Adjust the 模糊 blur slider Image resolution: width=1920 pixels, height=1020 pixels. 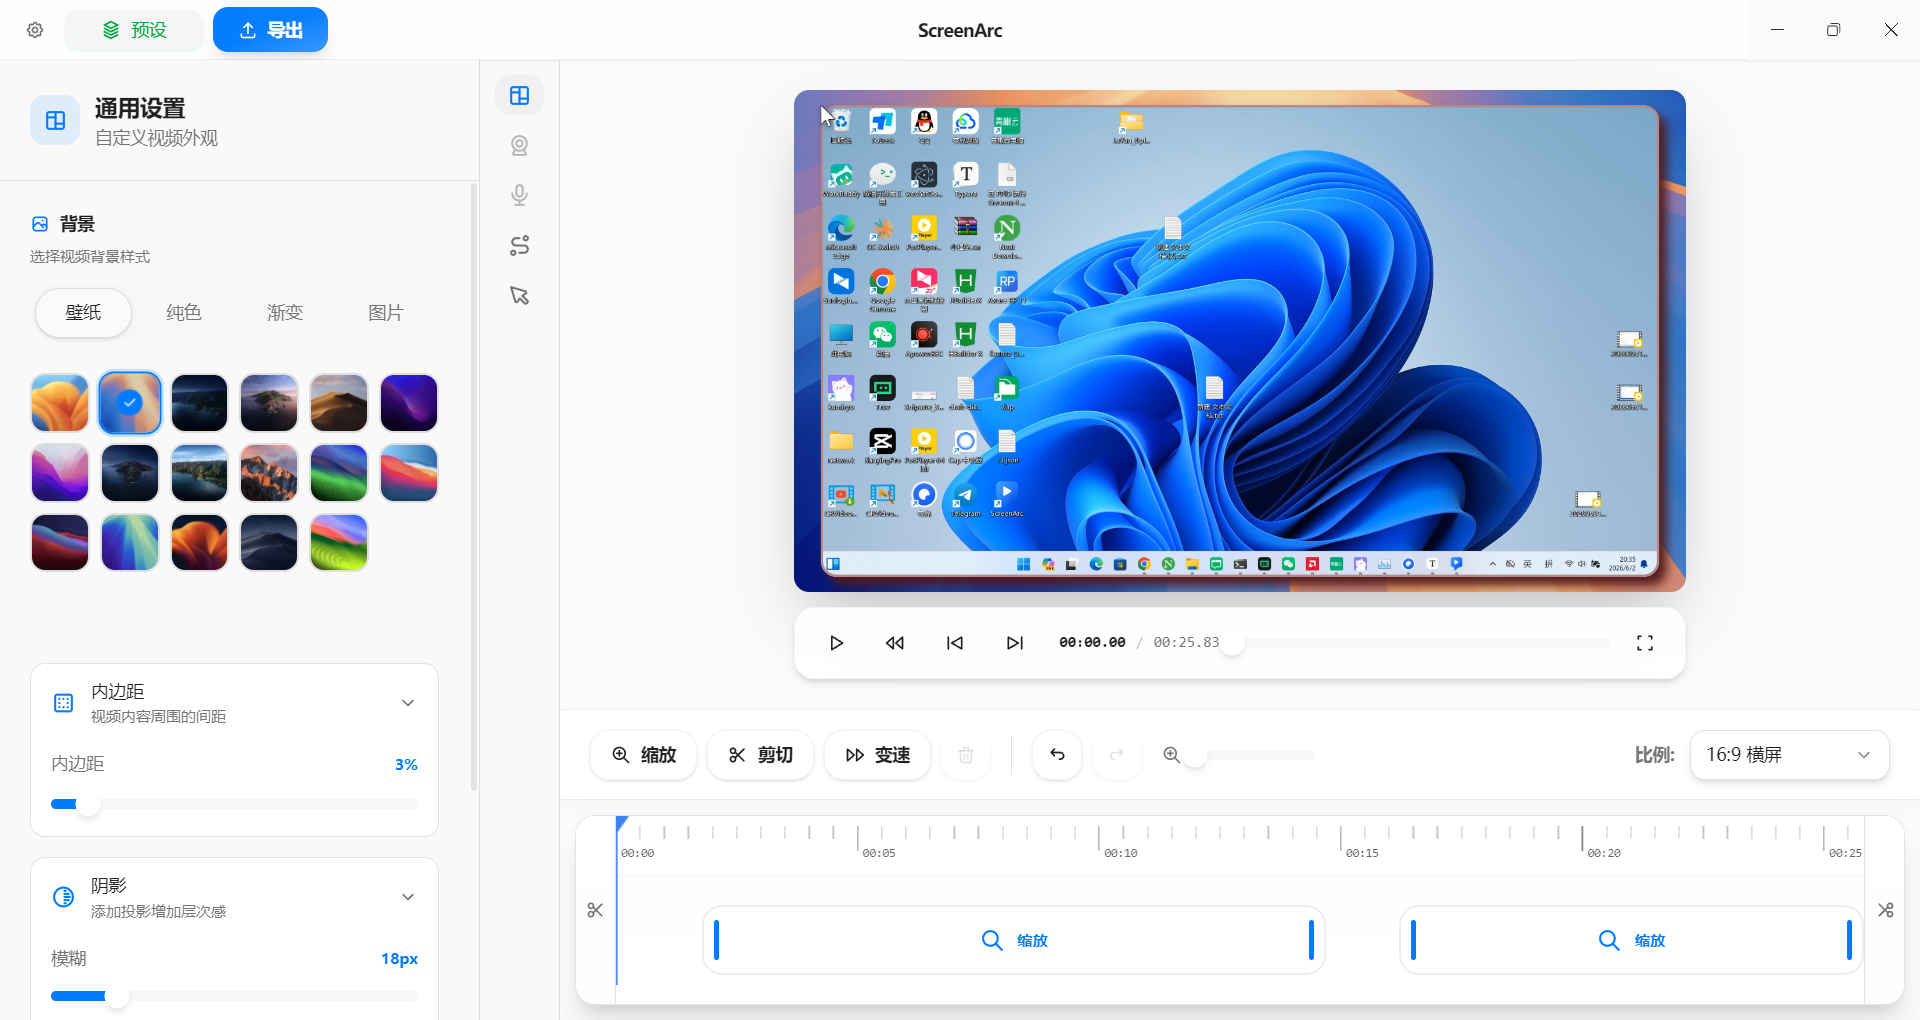click(234, 997)
